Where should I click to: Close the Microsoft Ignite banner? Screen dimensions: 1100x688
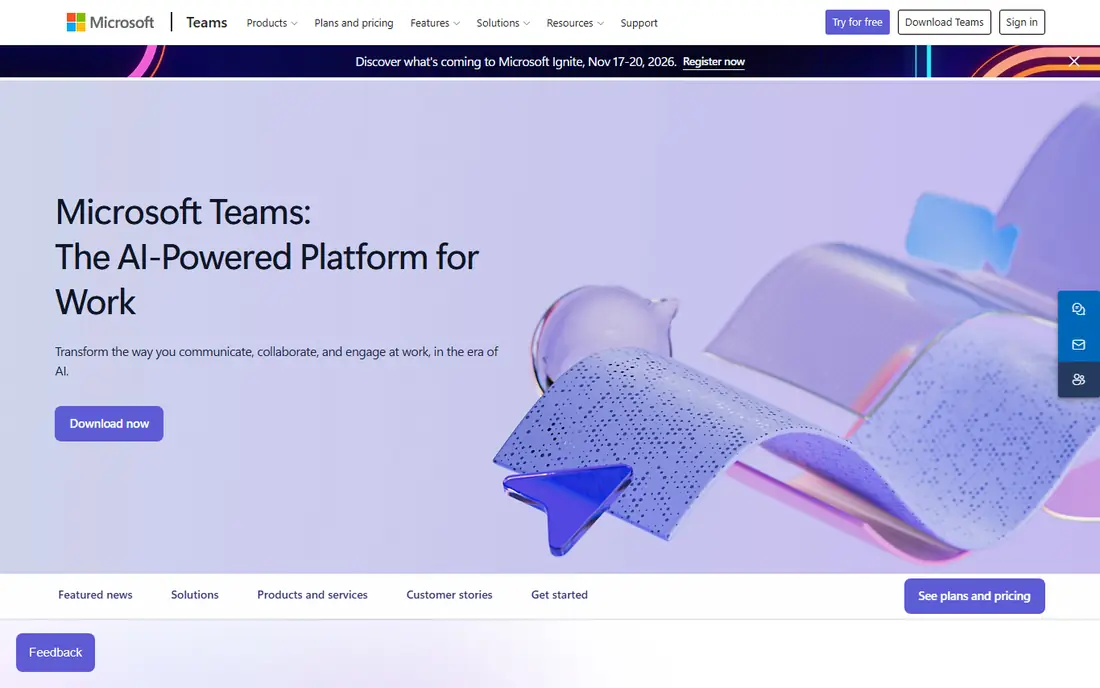click(1074, 61)
